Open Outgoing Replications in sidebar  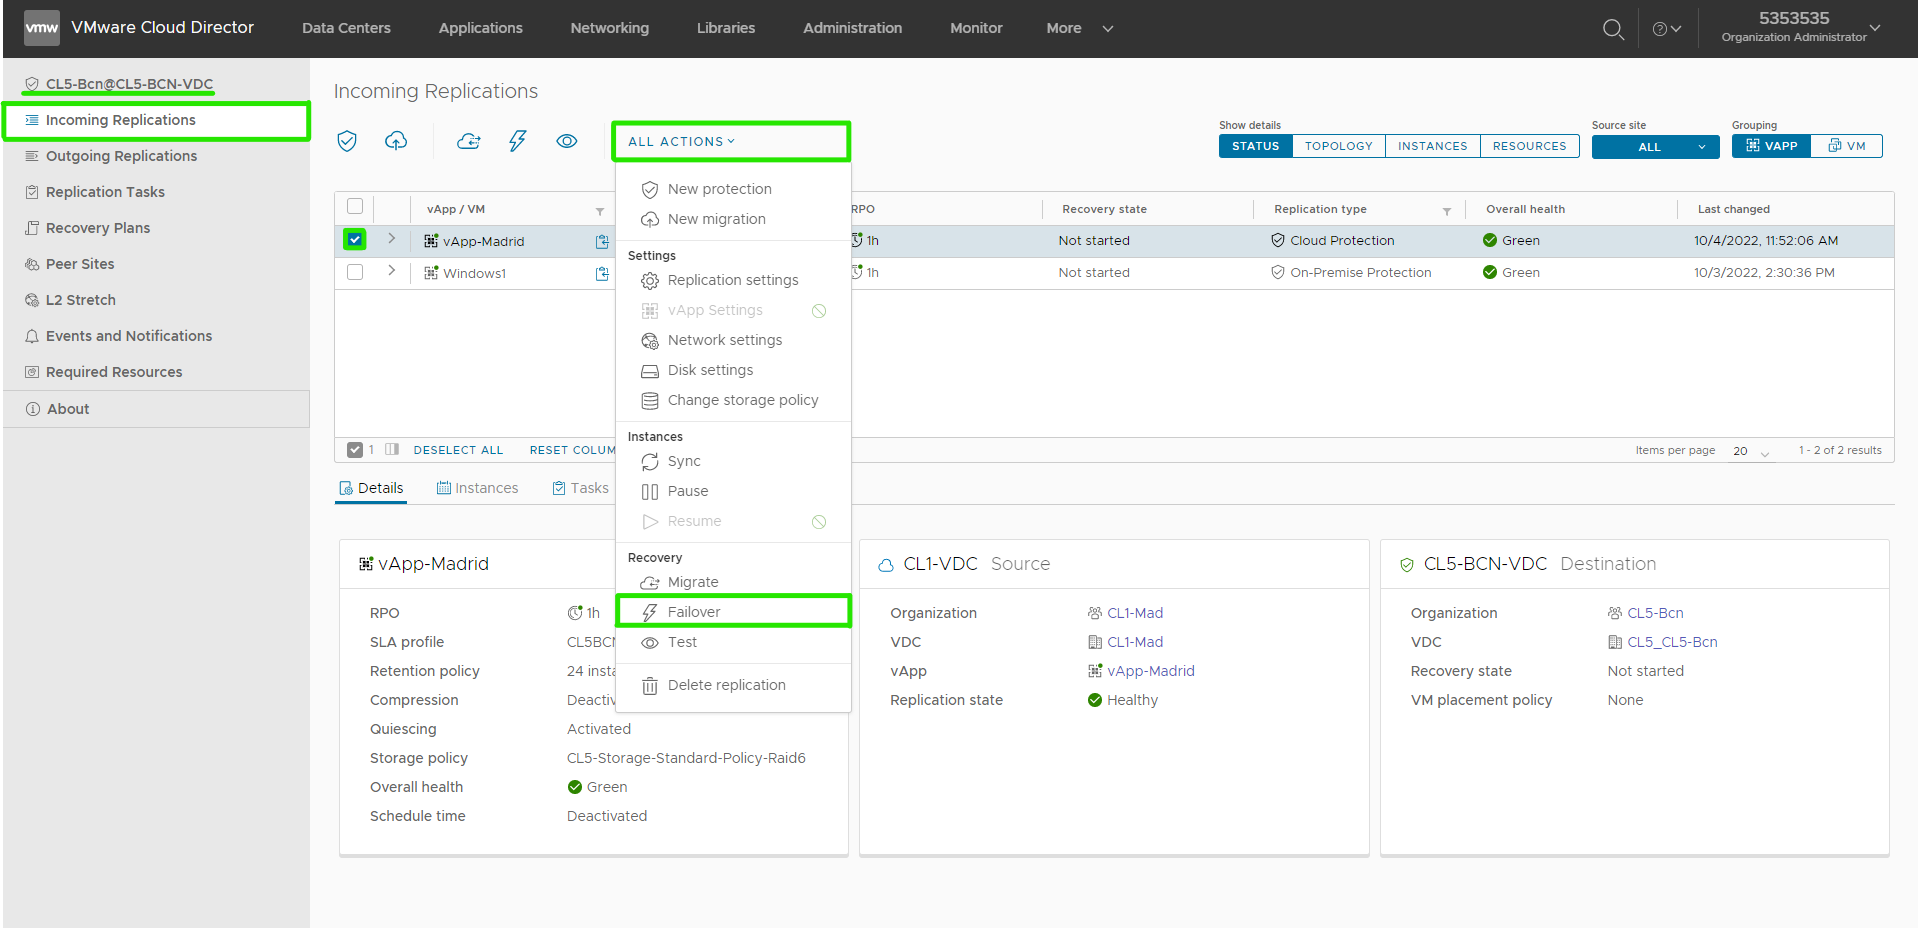[x=156, y=156]
